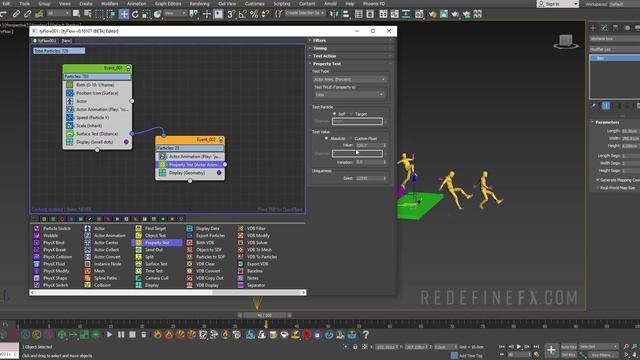This screenshot has height=360, width=640.
Task: Toggle Event_001 enable icon in header
Action: tap(128, 68)
